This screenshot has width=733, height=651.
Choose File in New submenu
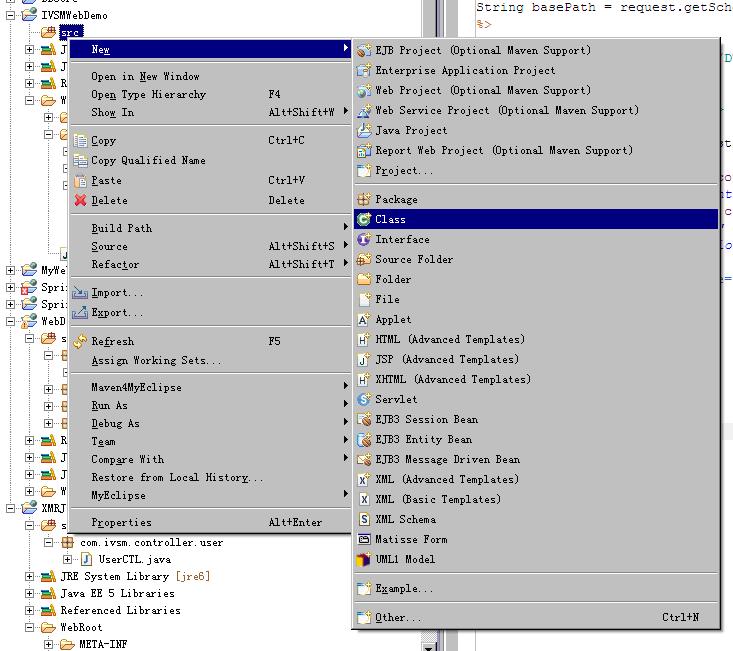point(536,300)
